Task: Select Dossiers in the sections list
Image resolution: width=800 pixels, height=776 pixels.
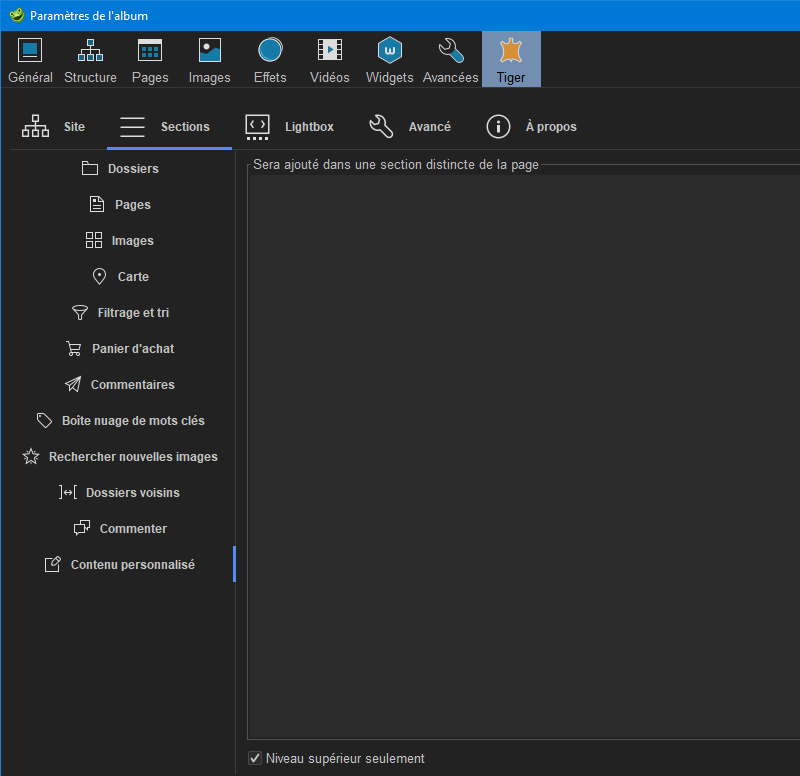Action: click(120, 169)
